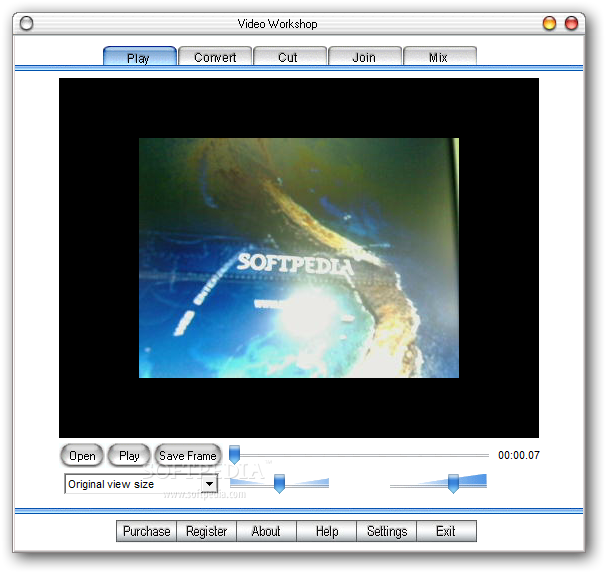Select the Cut tab
This screenshot has height=573, width=606.
[290, 56]
